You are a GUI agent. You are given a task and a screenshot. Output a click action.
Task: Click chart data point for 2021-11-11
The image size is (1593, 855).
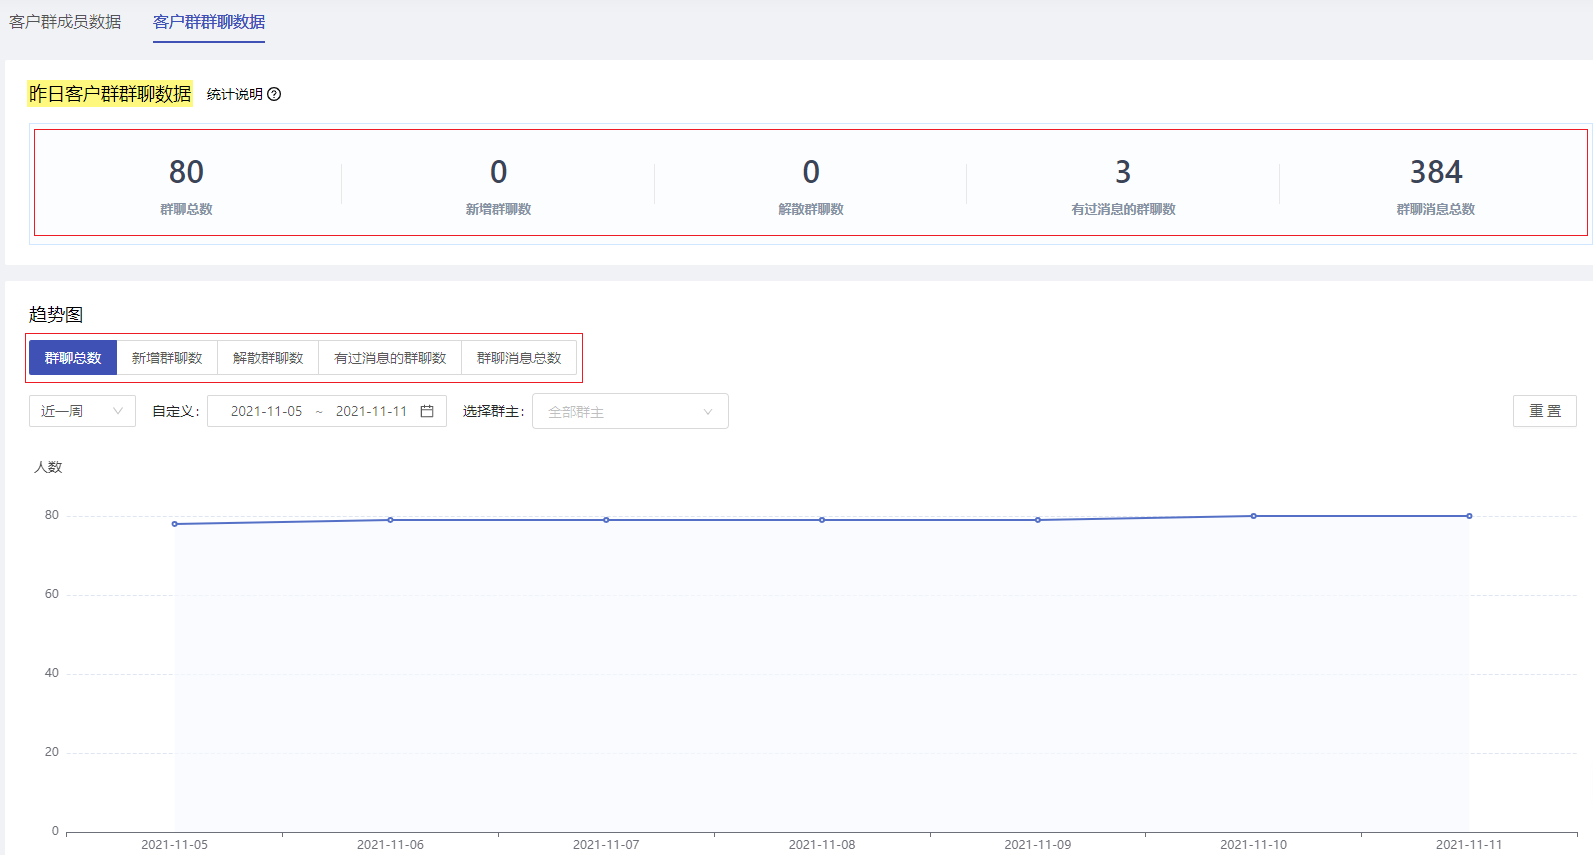pyautogui.click(x=1469, y=516)
